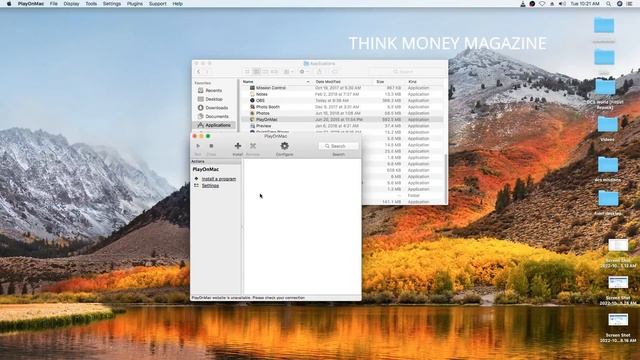Viewport: 640px width, 360px height.
Task: Open Finder arrange-by dropdown
Action: point(289,72)
